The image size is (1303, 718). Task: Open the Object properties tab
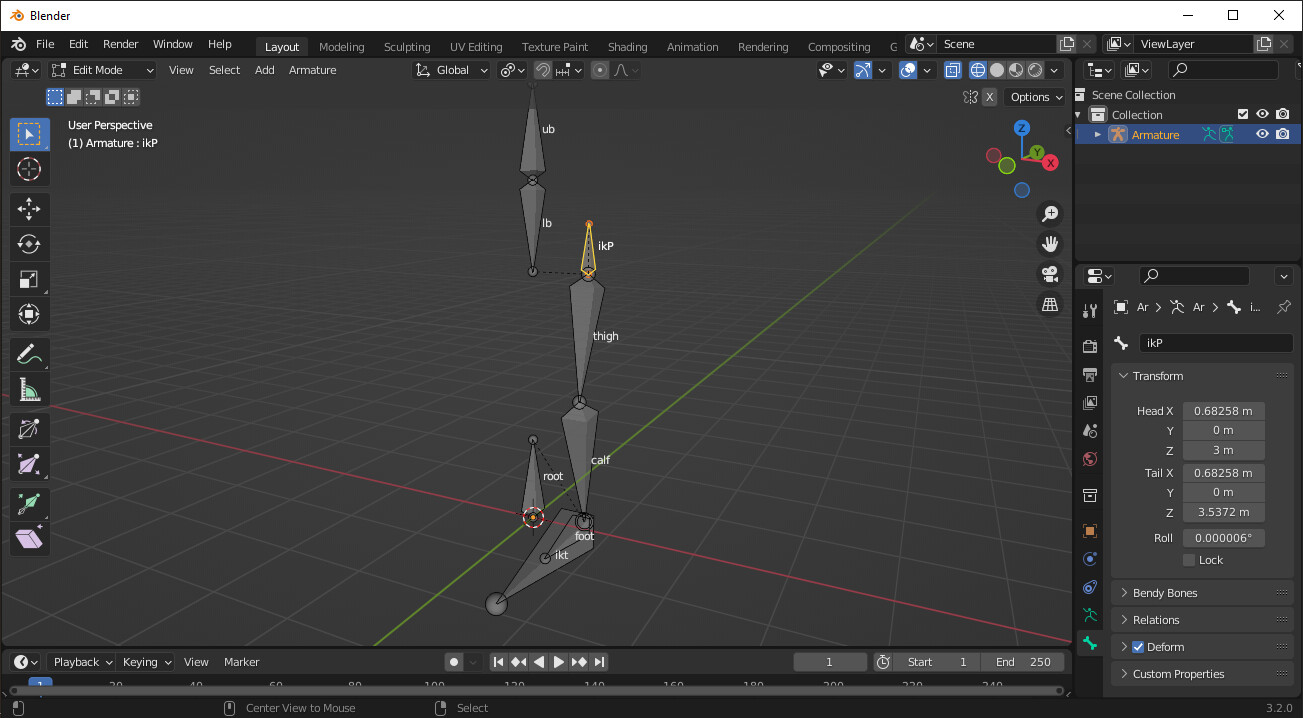tap(1090, 531)
